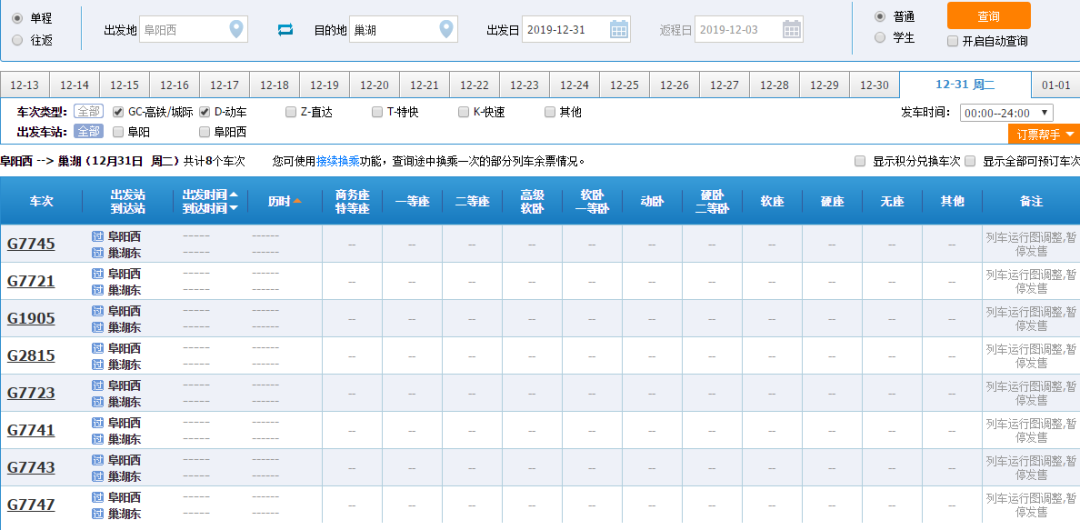Viewport: 1080px width, 530px height.
Task: Open the calendar icon for 出发日
Action: click(619, 30)
